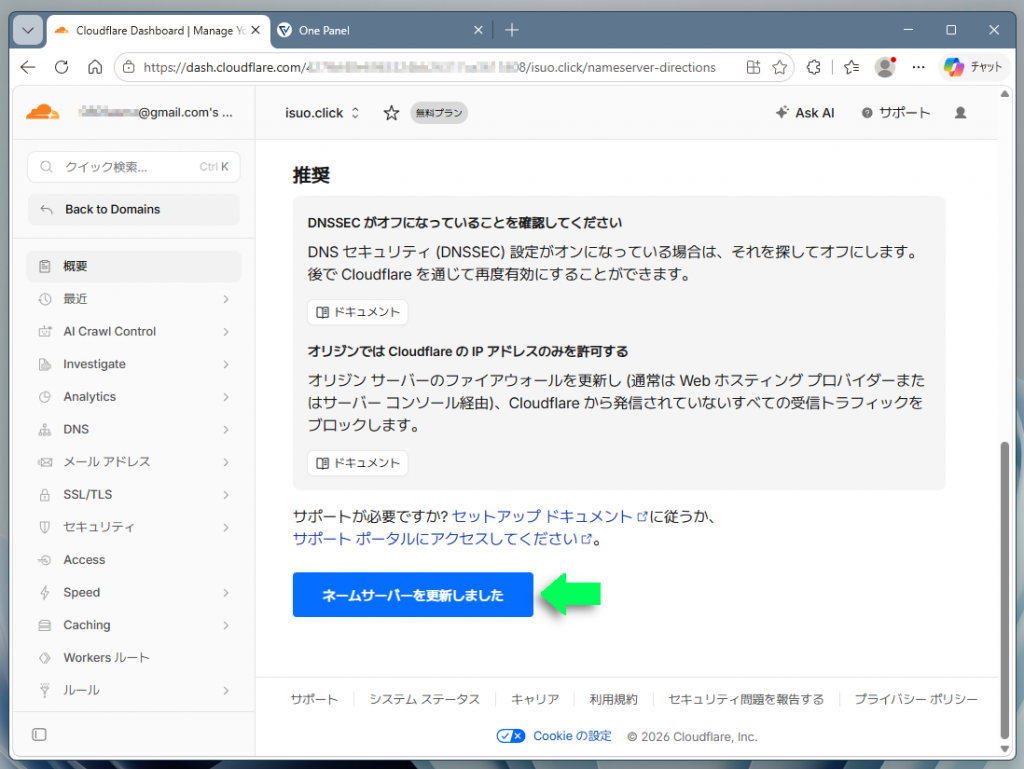Open the user profile icon in Cloudflare header

click(960, 113)
